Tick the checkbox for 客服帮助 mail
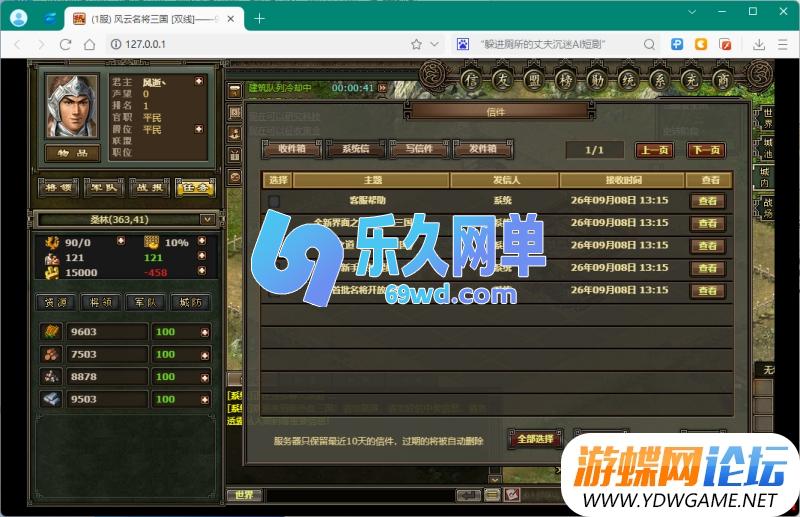800x517 pixels. click(x=274, y=201)
